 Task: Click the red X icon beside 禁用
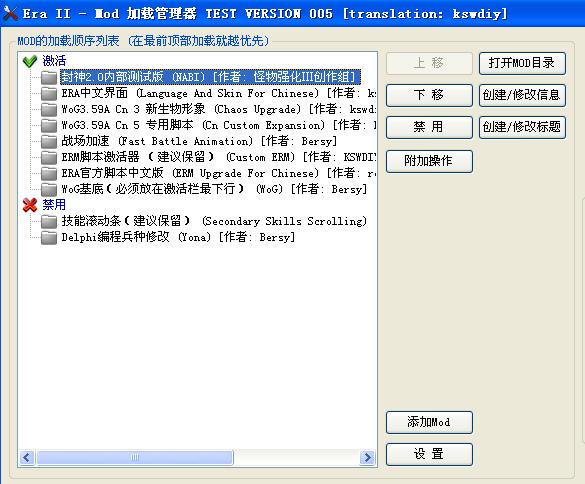pyautogui.click(x=30, y=205)
